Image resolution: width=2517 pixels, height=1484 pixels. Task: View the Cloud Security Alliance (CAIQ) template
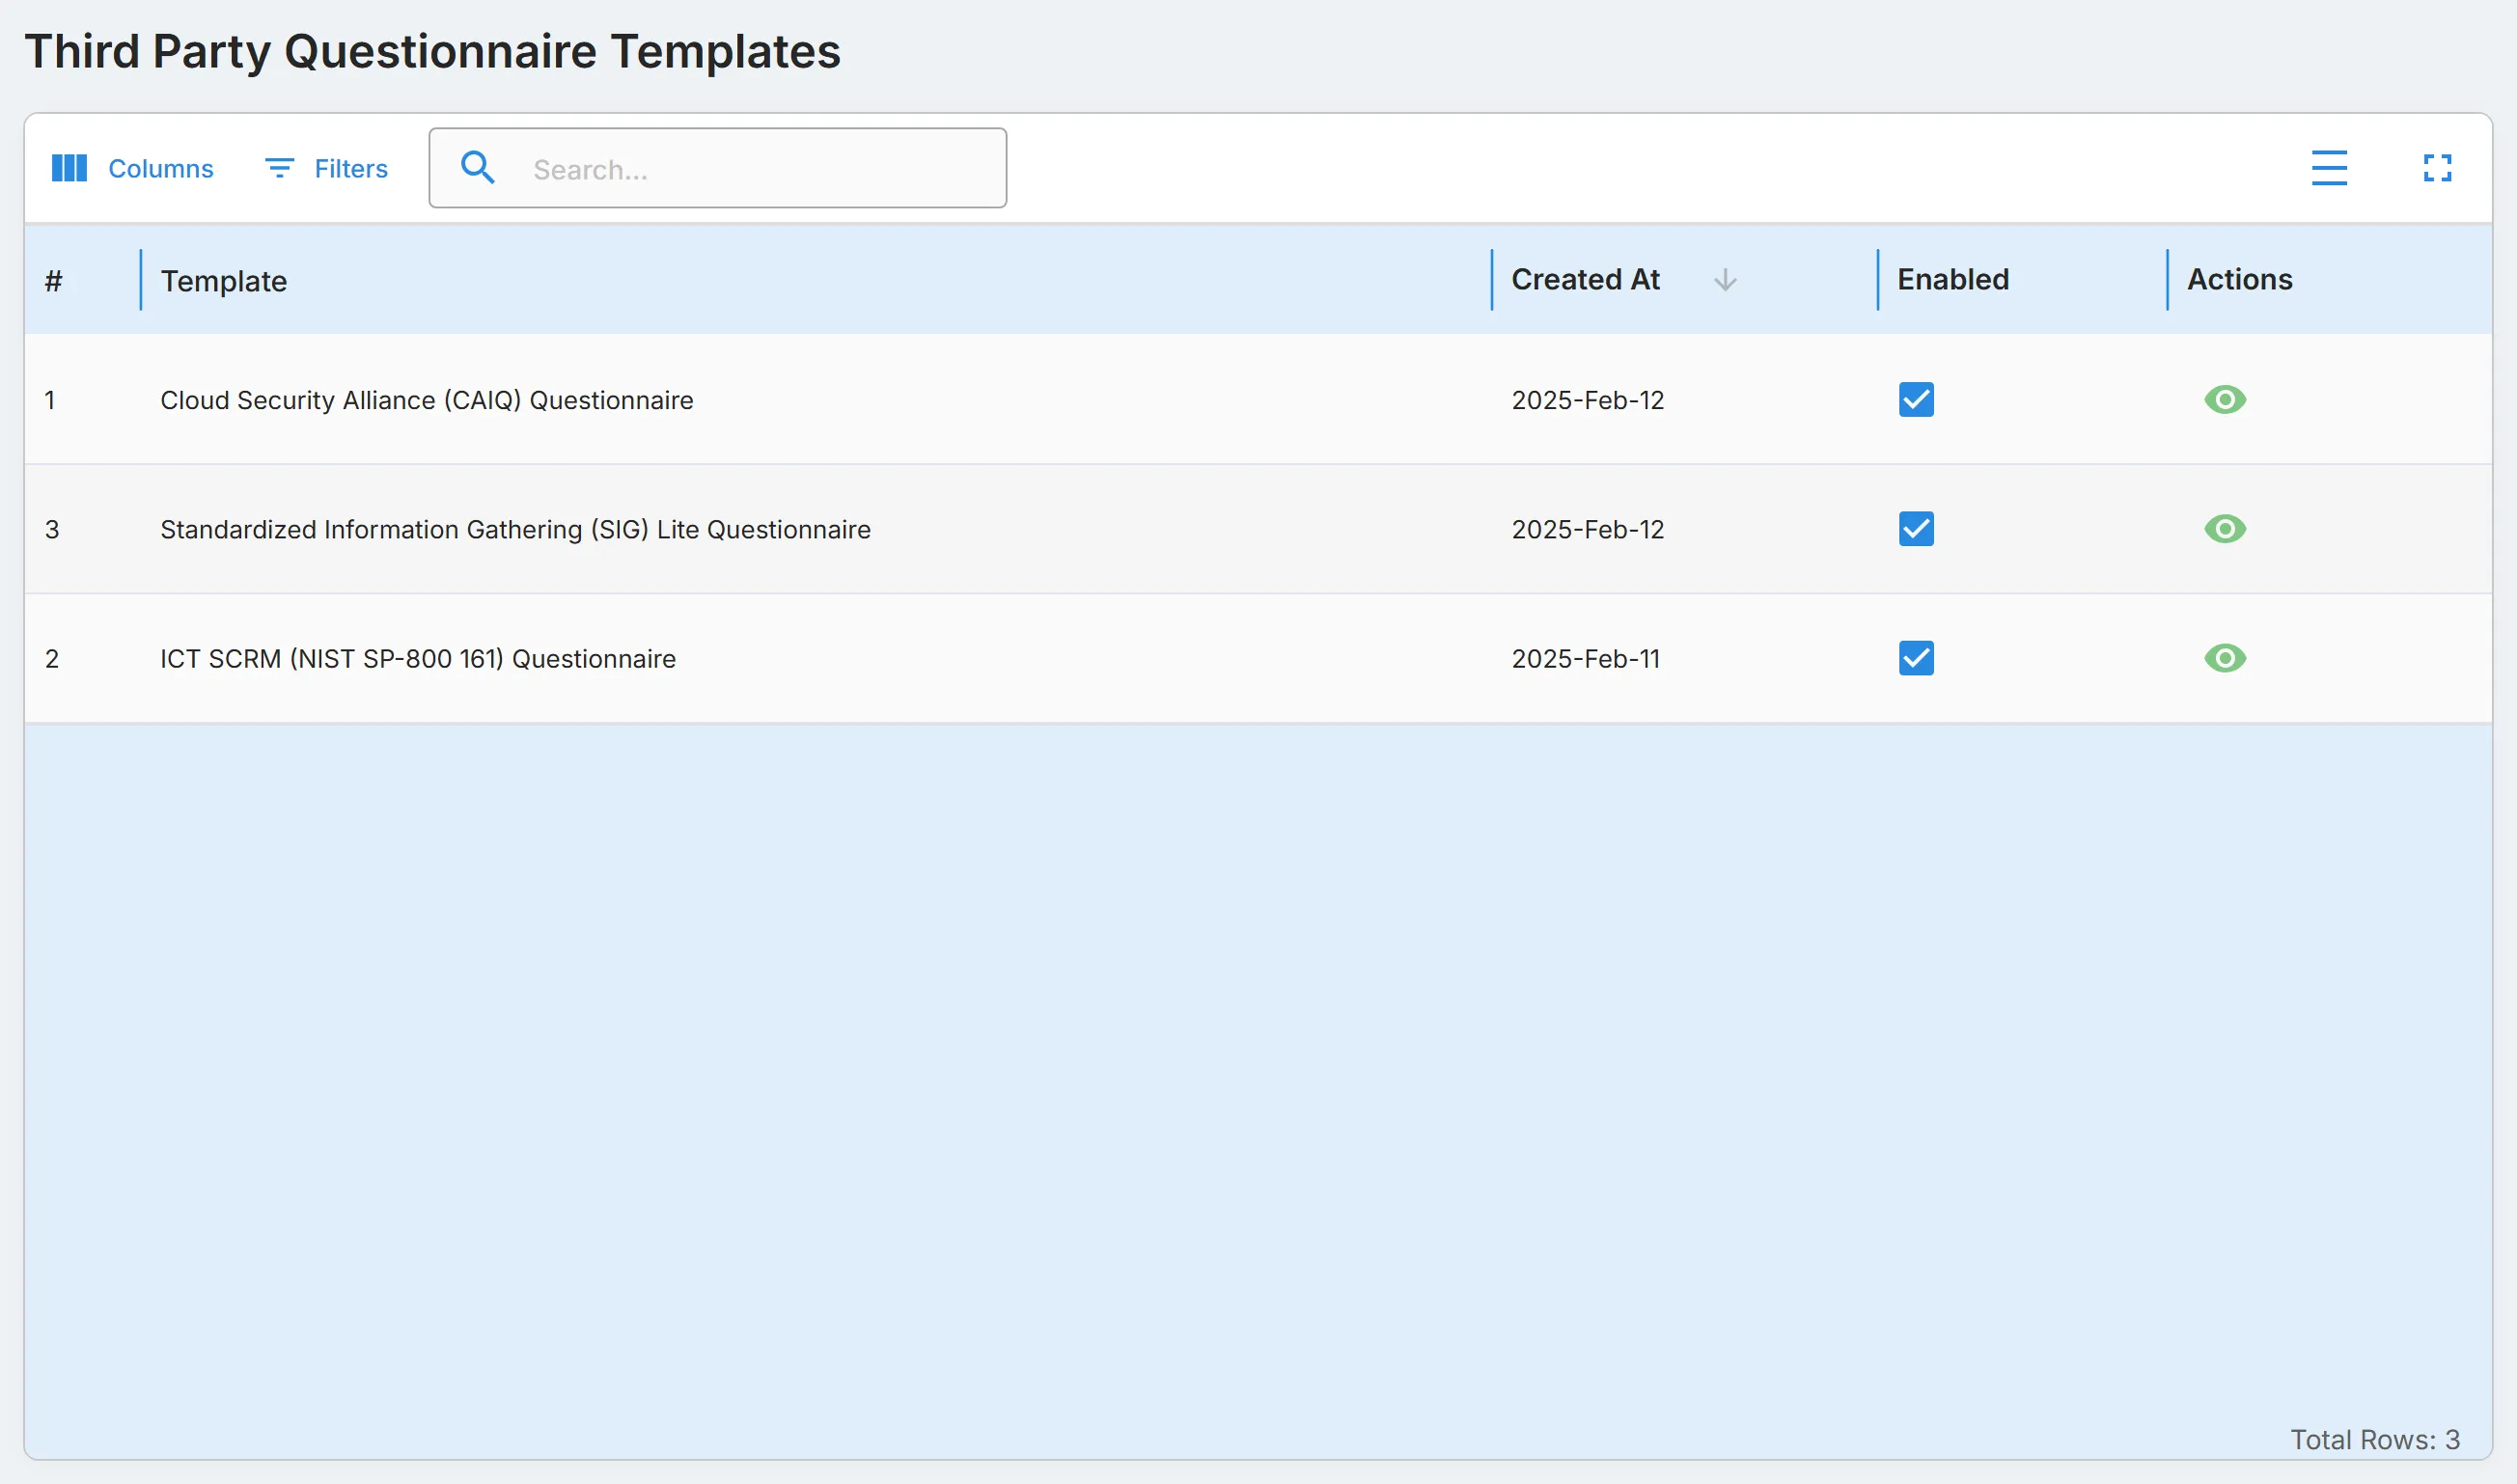(2225, 400)
